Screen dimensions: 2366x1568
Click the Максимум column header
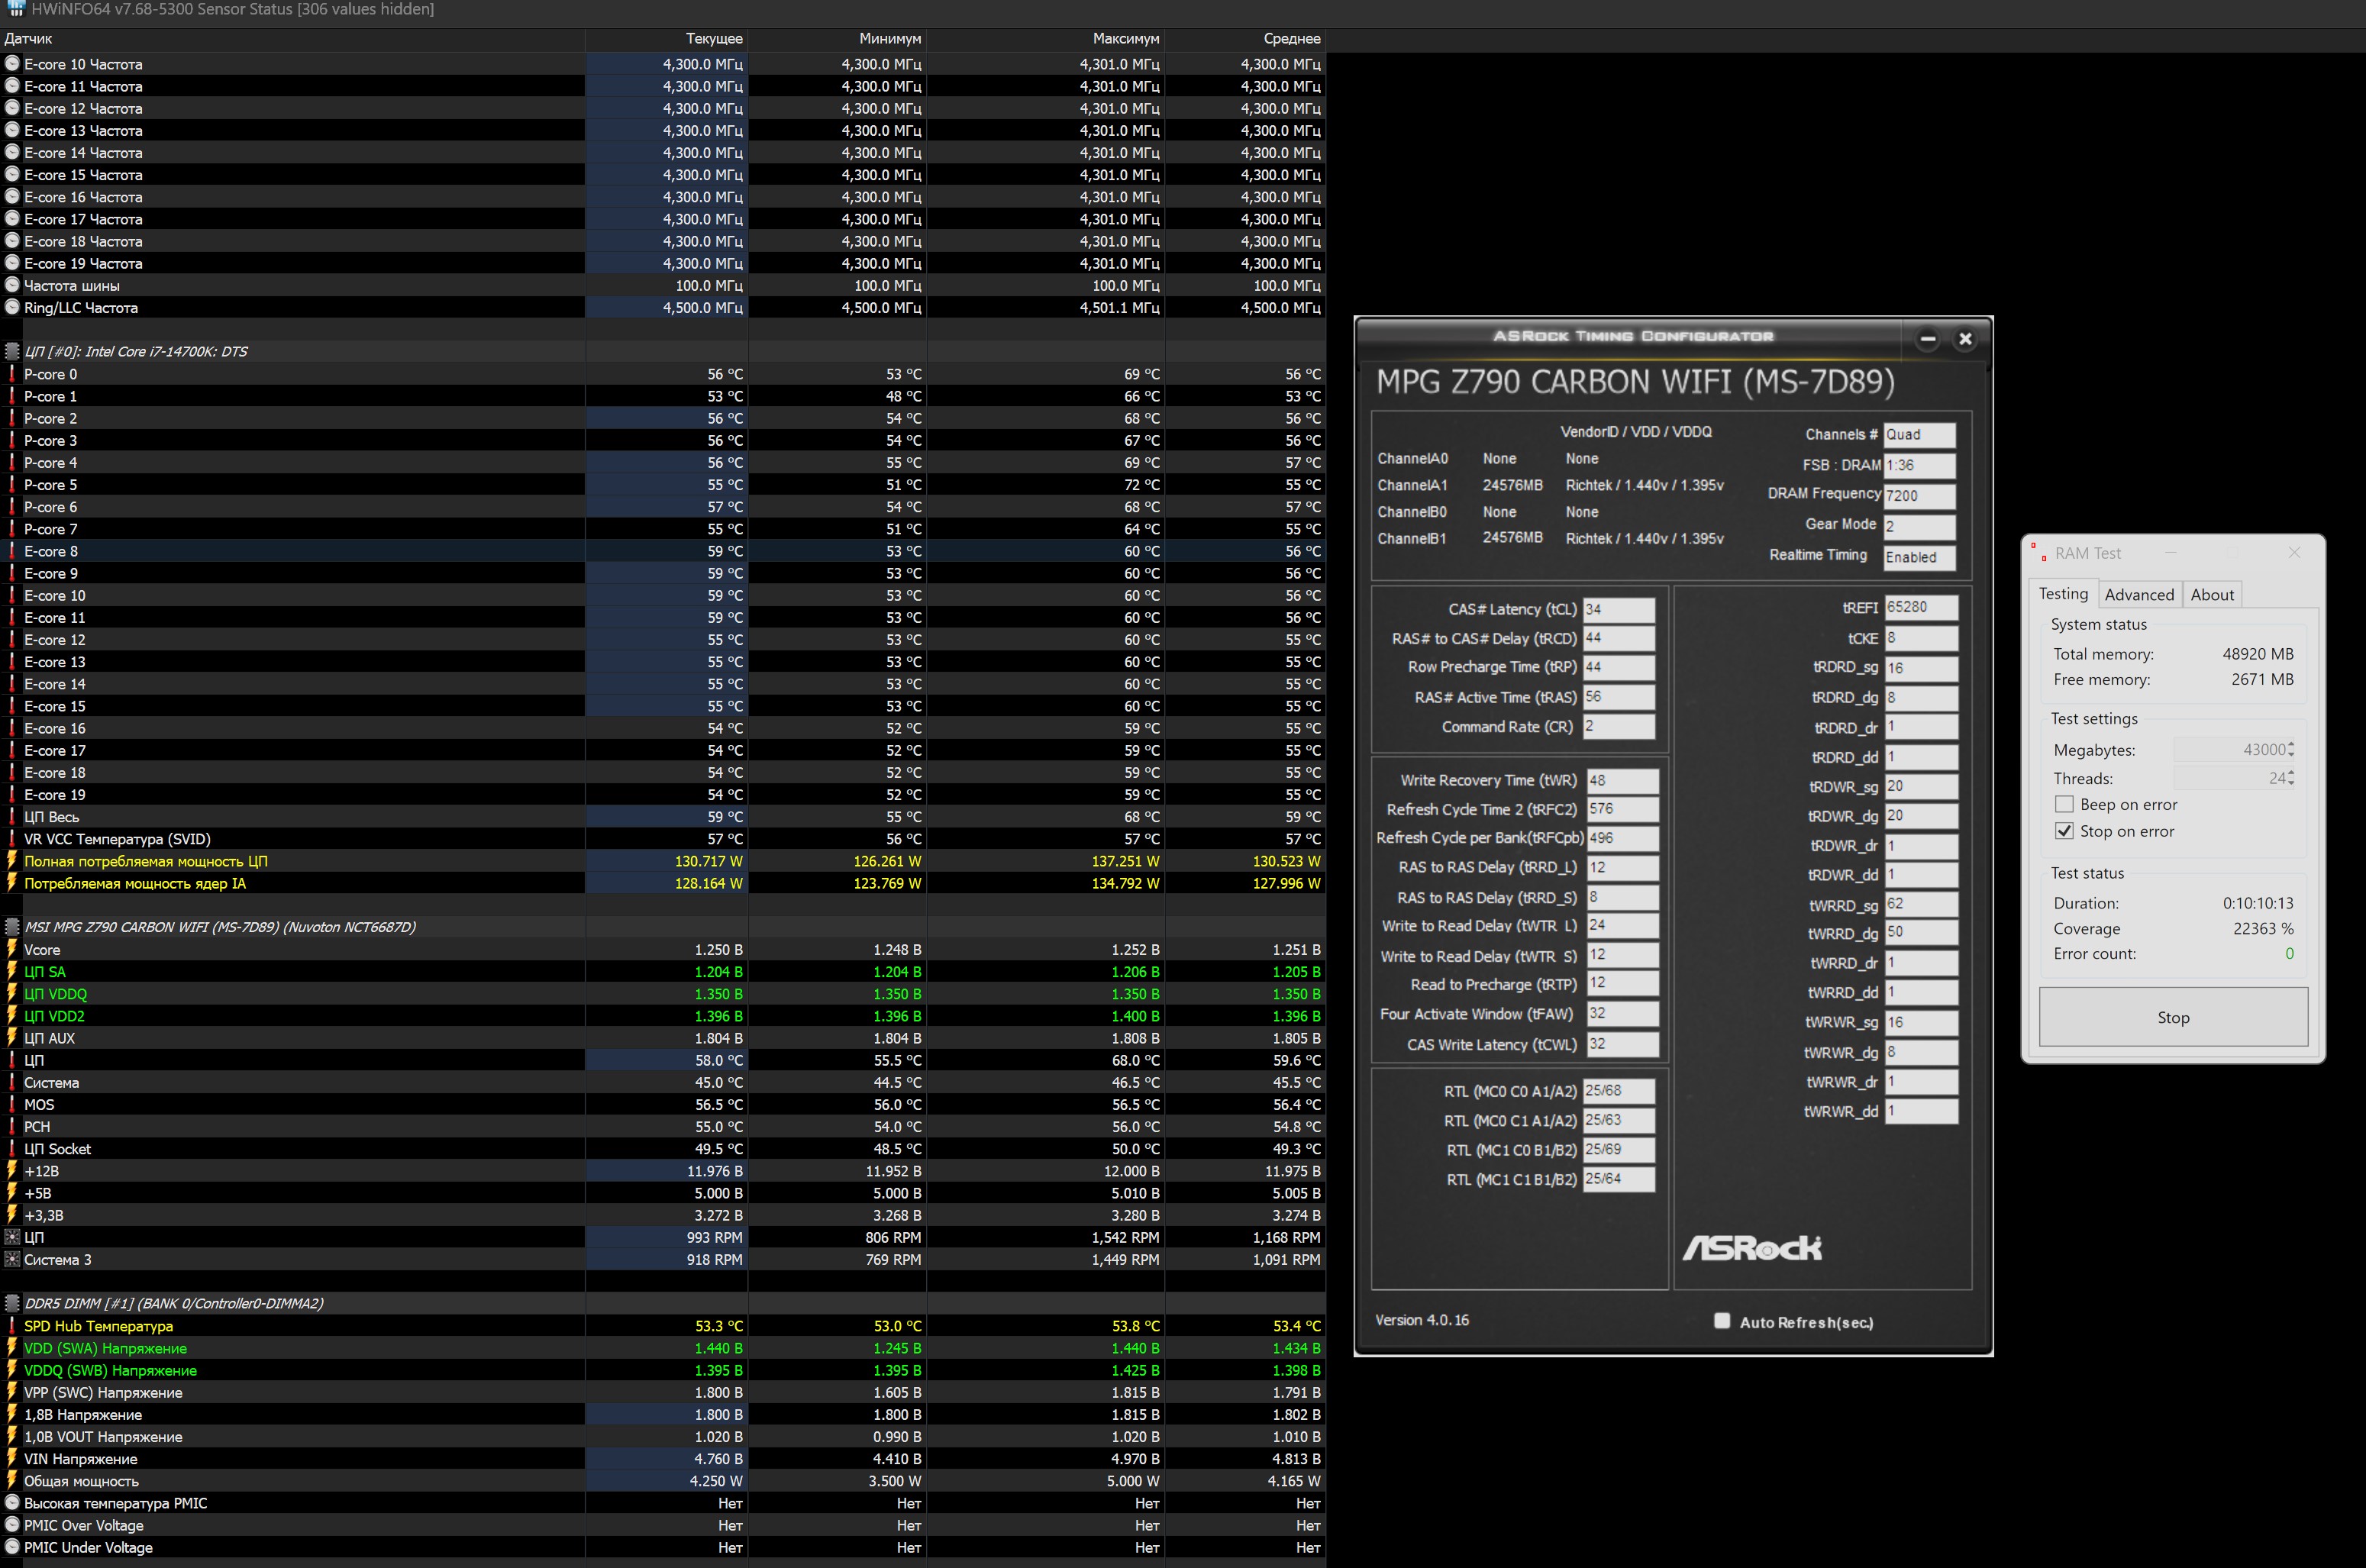[x=1125, y=39]
